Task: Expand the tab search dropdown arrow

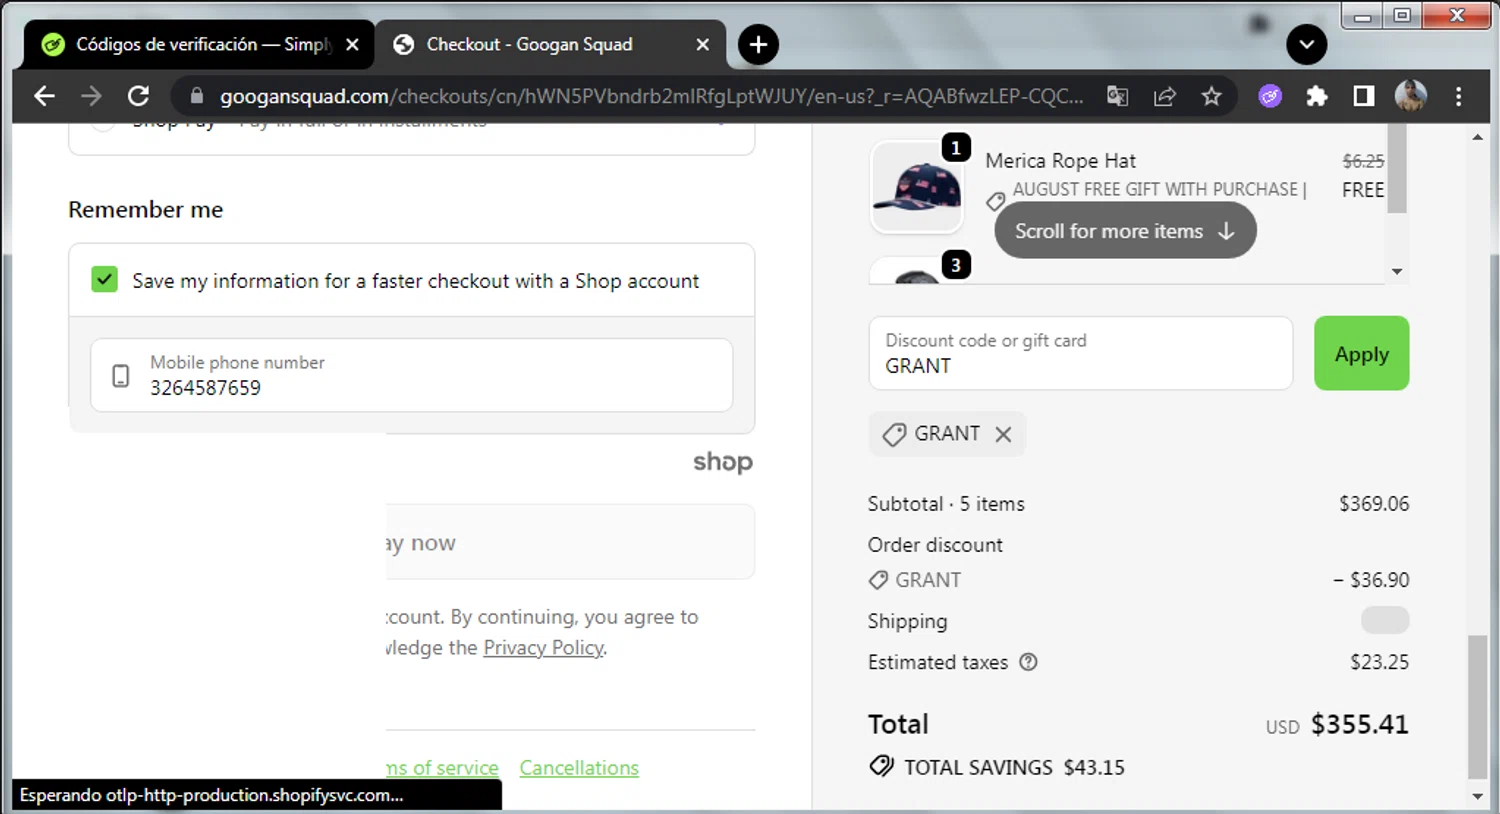Action: [1306, 44]
